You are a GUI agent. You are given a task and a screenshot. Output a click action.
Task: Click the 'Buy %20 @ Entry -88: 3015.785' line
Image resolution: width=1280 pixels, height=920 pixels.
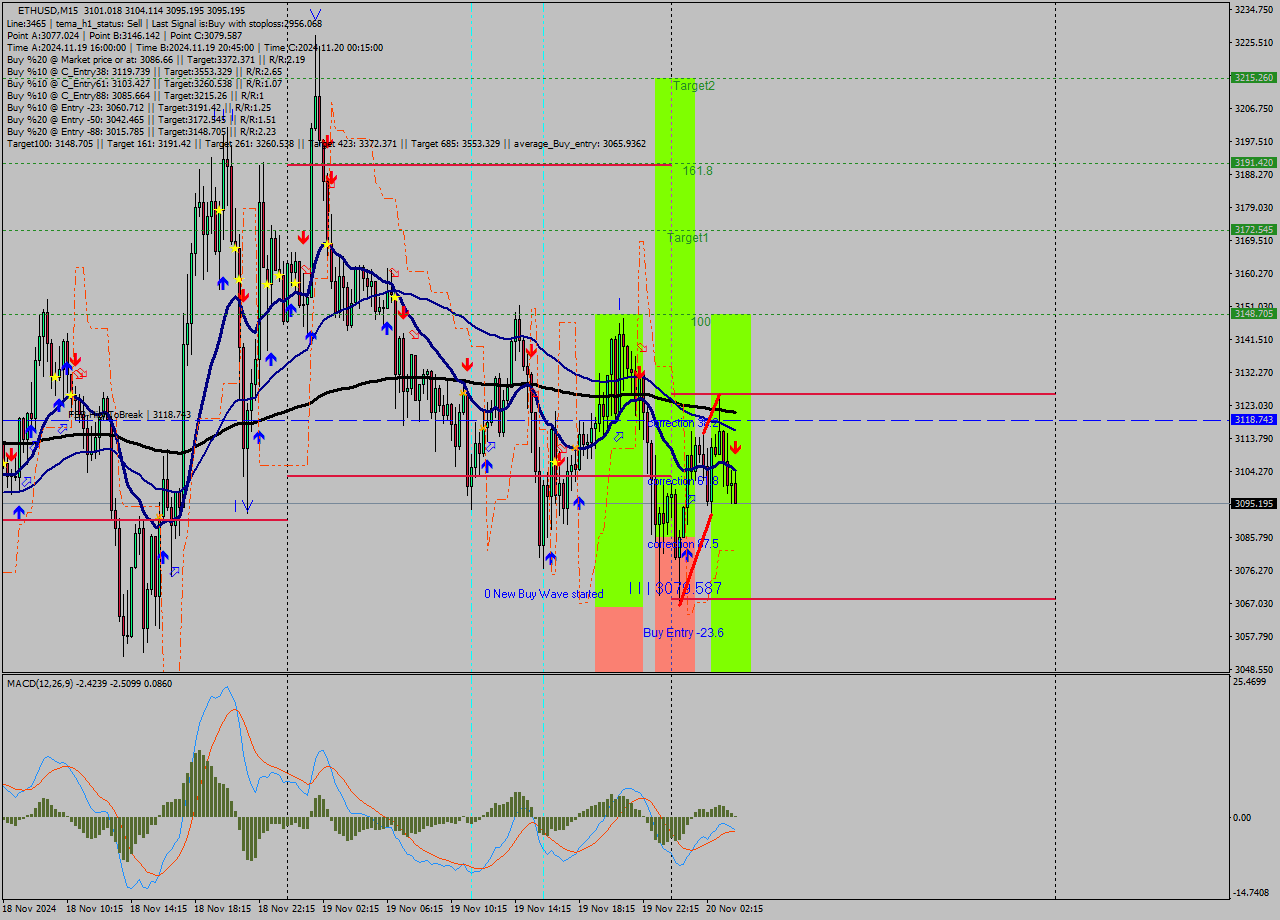click(141, 131)
